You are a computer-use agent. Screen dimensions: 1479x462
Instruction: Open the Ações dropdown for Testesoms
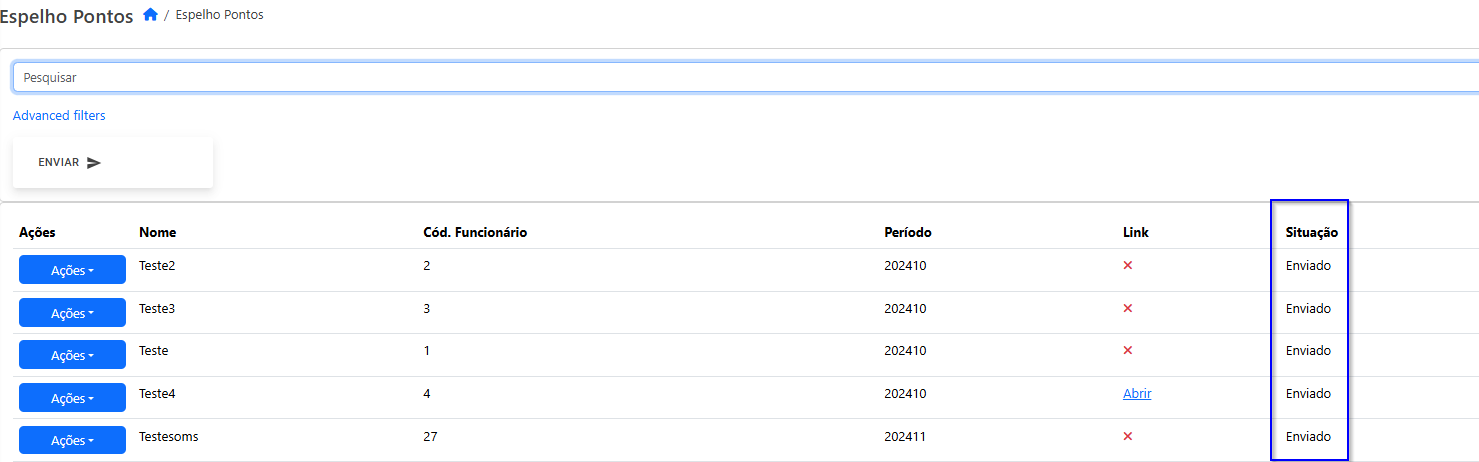tap(72, 440)
